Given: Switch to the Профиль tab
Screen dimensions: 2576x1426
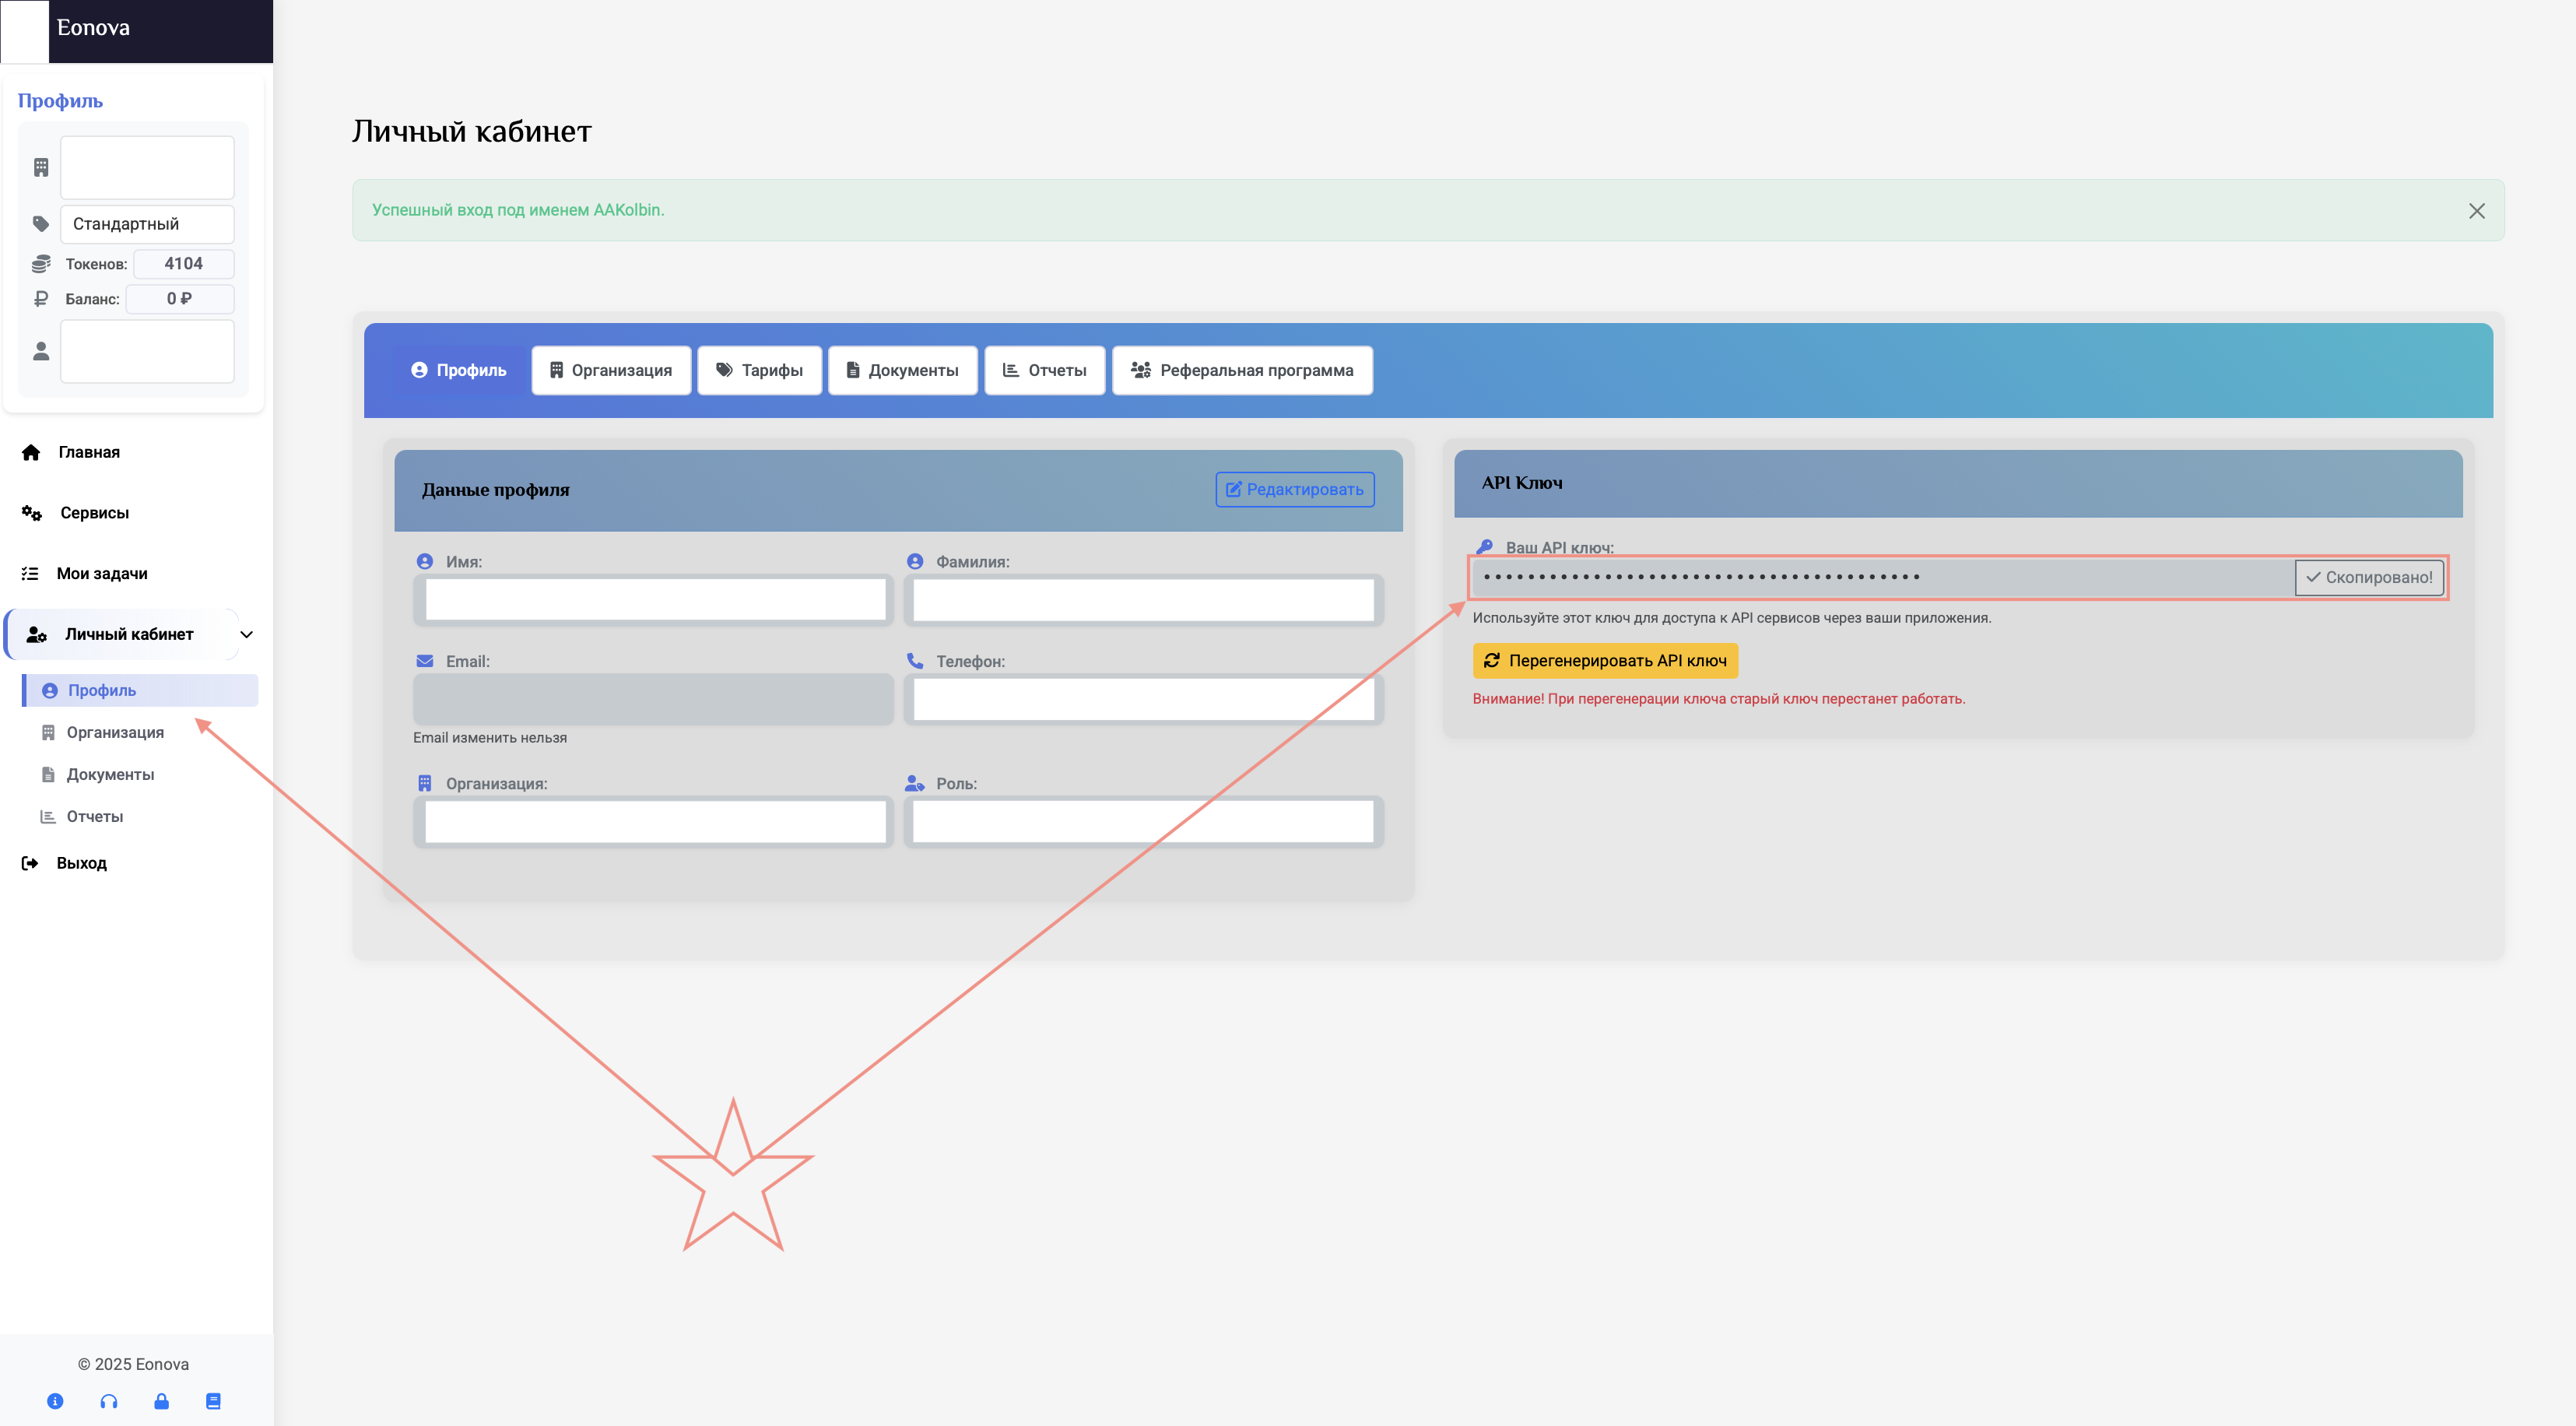Looking at the screenshot, I should point(458,370).
